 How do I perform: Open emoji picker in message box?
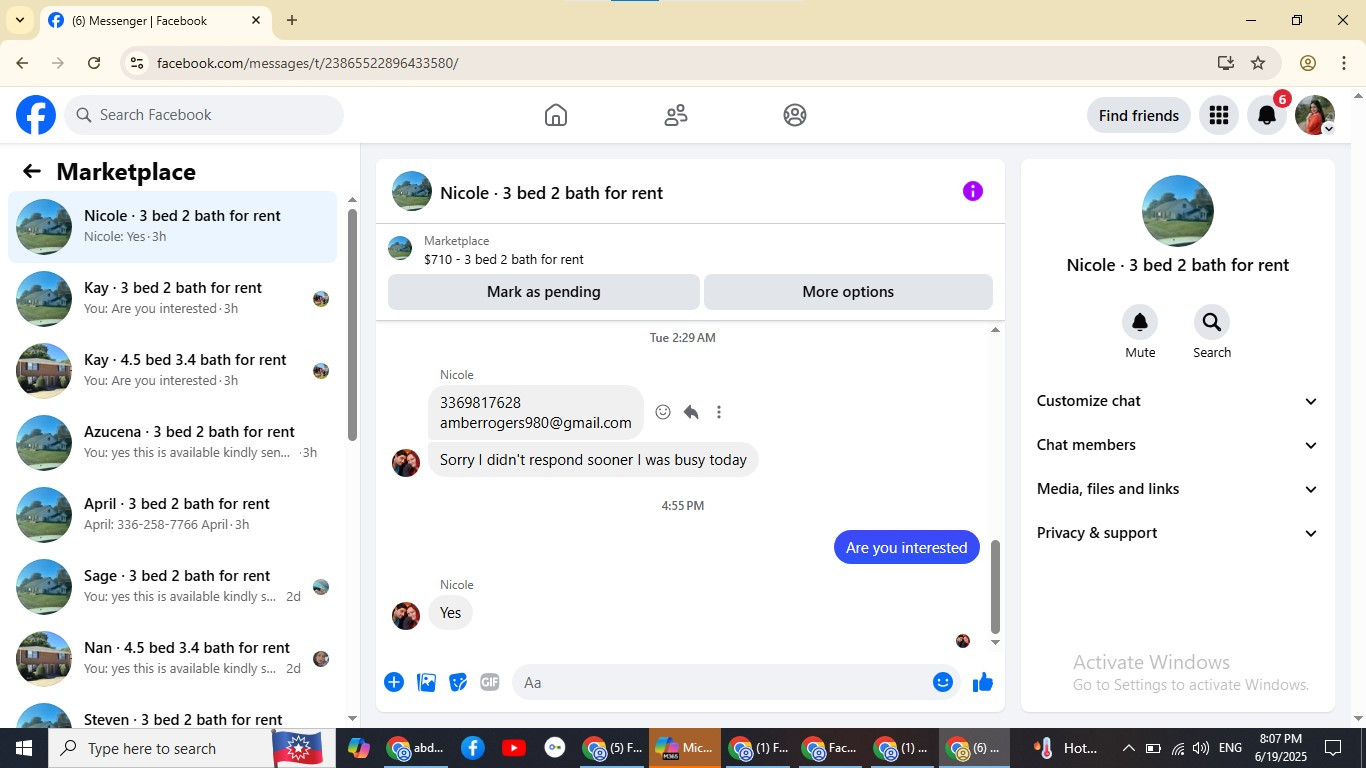point(943,682)
